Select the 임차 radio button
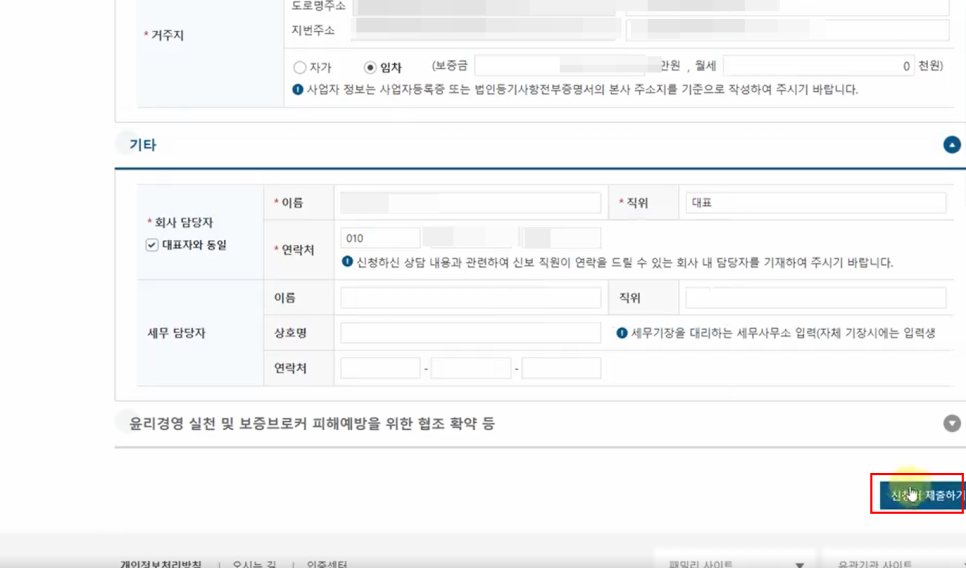Image resolution: width=966 pixels, height=568 pixels. (x=370, y=68)
